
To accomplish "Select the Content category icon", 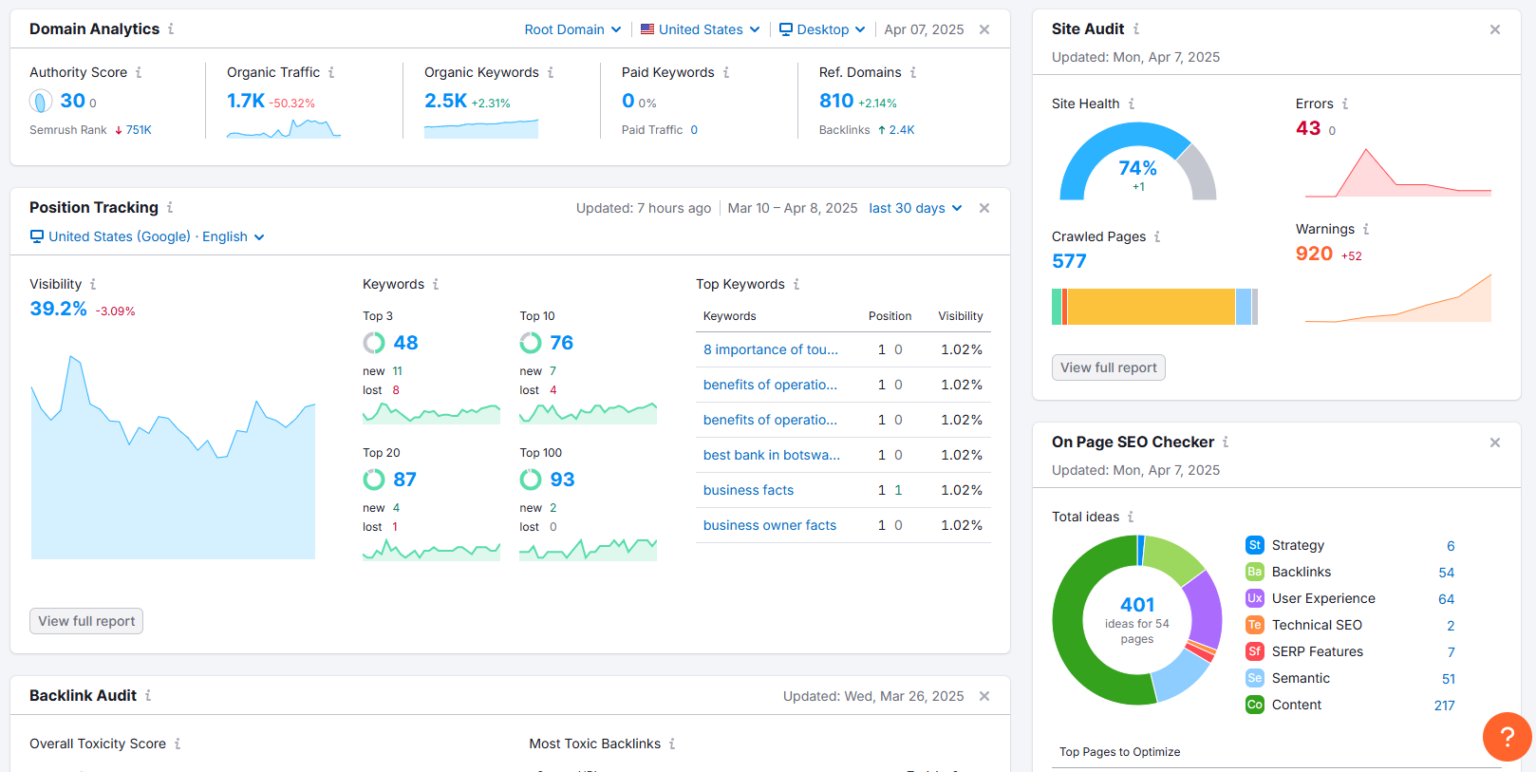I will [1255, 705].
